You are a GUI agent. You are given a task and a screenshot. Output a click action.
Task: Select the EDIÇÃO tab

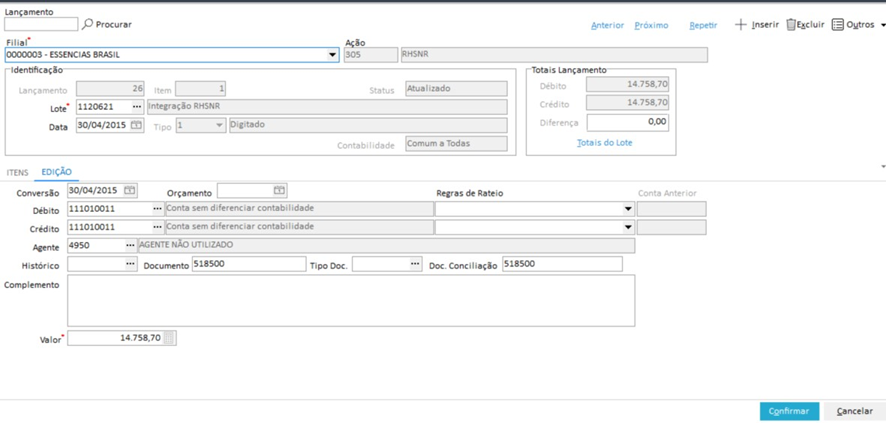pos(57,172)
